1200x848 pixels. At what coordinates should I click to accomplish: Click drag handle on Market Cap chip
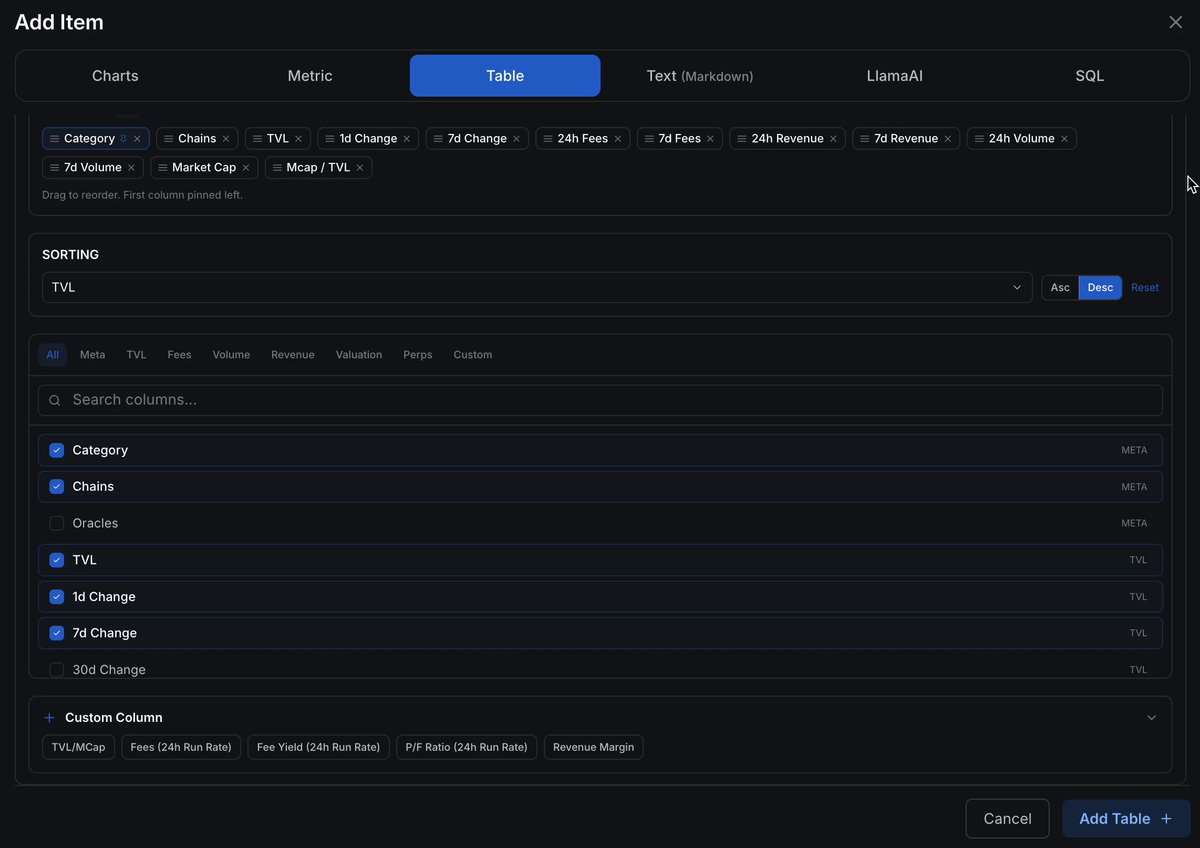pos(163,168)
